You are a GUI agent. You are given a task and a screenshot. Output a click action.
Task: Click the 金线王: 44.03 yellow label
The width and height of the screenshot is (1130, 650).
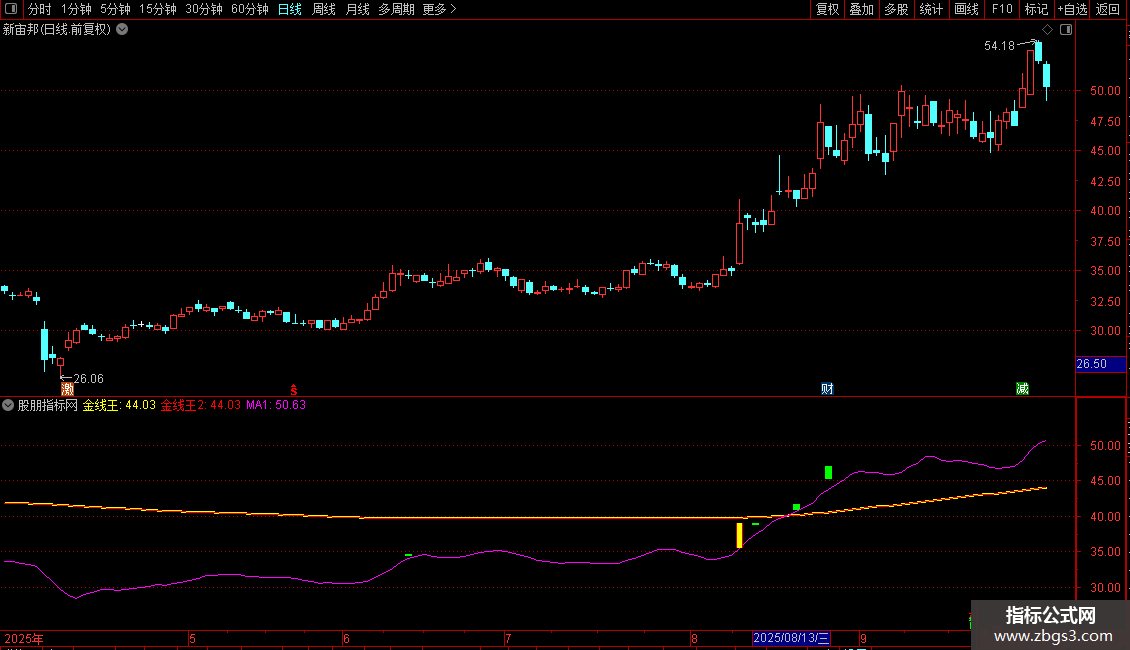coord(119,405)
